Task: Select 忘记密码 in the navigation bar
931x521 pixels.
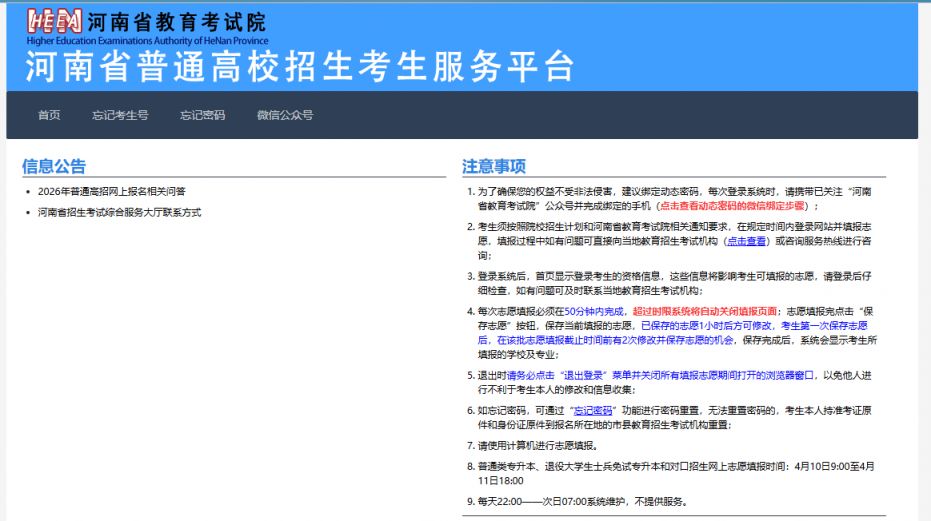Action: [202, 115]
